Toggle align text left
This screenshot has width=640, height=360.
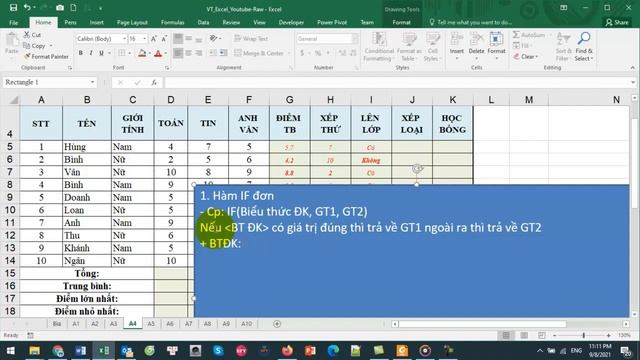point(178,53)
